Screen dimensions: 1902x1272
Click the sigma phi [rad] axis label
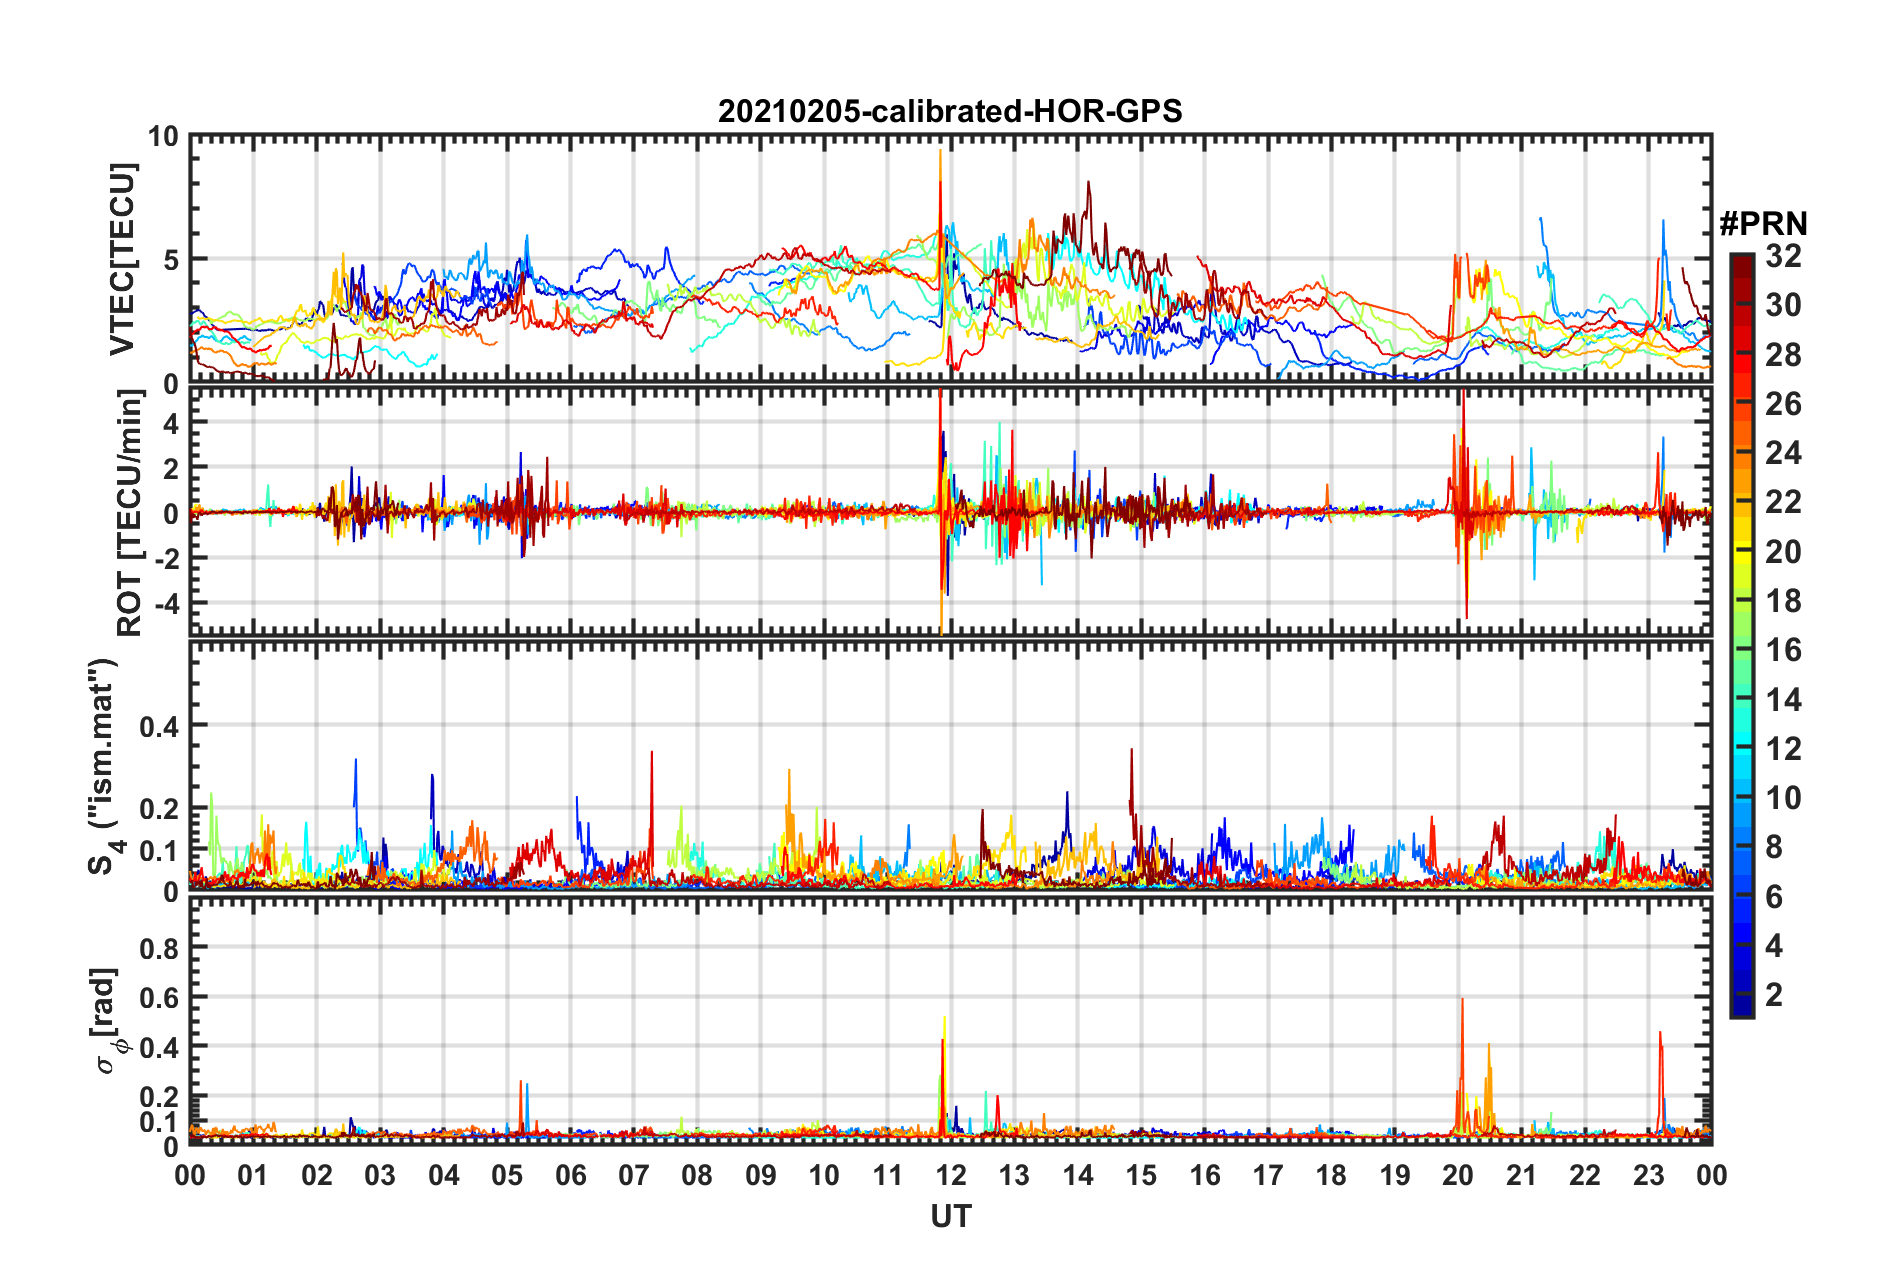tap(108, 1020)
